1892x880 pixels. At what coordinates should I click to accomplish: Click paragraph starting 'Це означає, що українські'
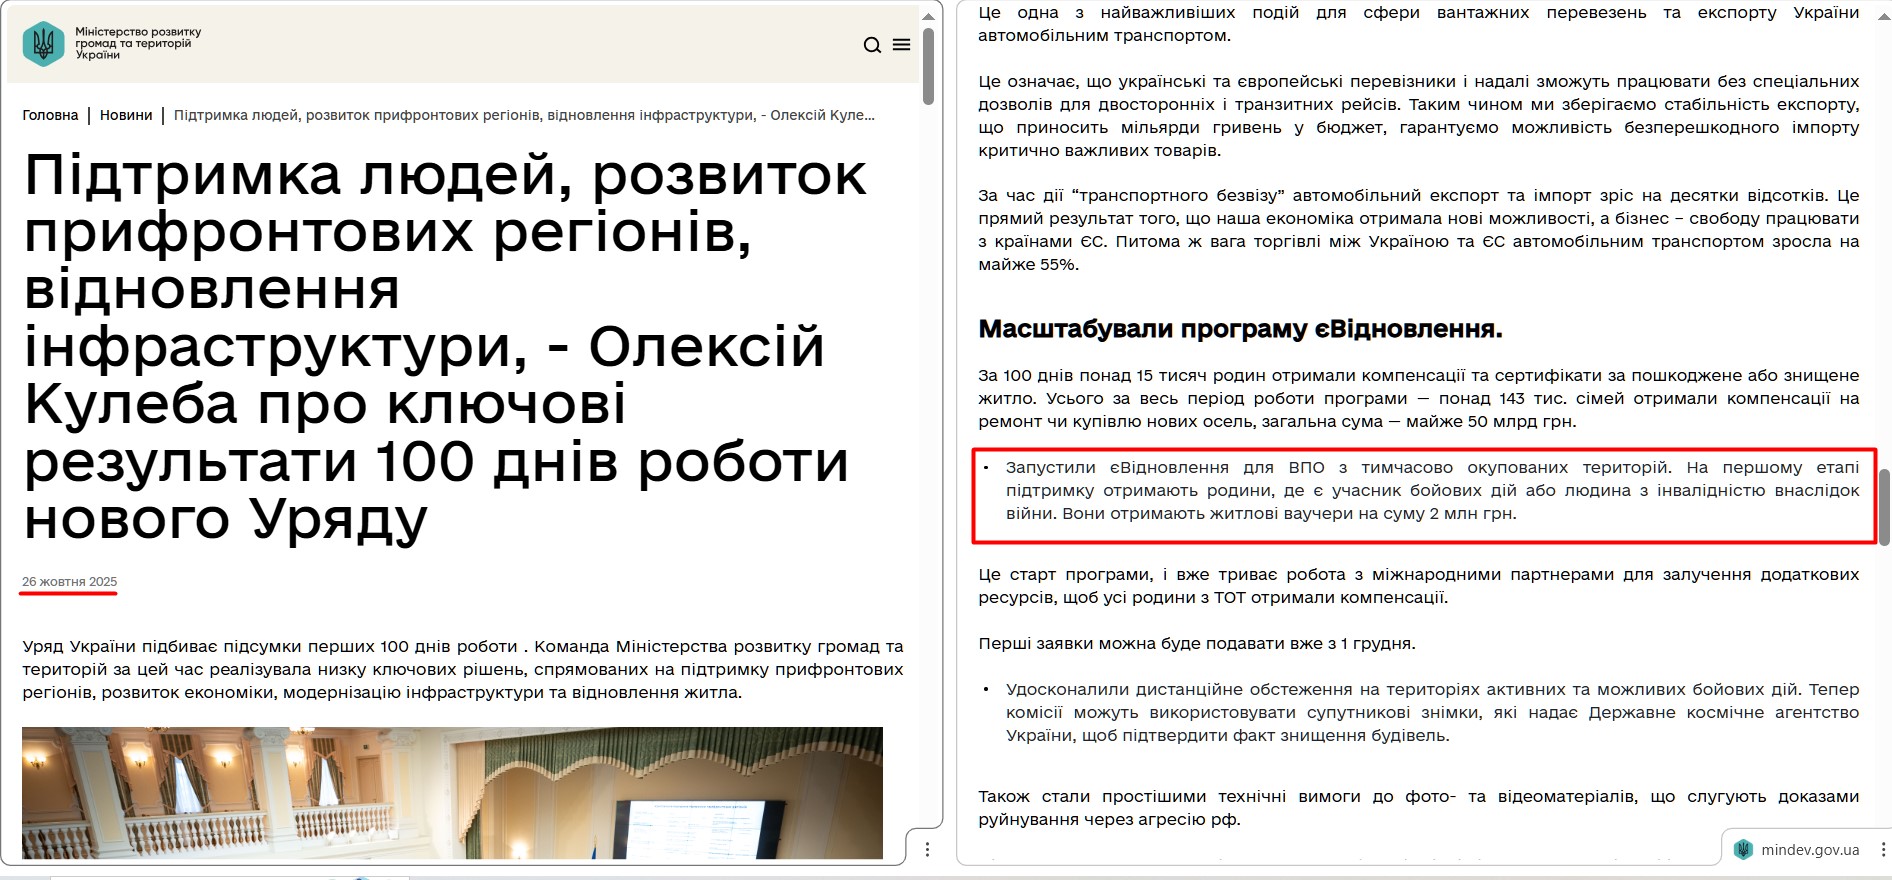pyautogui.click(x=1419, y=116)
